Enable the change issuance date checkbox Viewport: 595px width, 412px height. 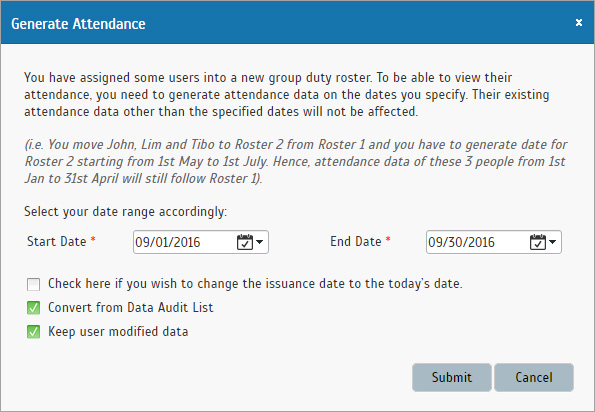(33, 284)
